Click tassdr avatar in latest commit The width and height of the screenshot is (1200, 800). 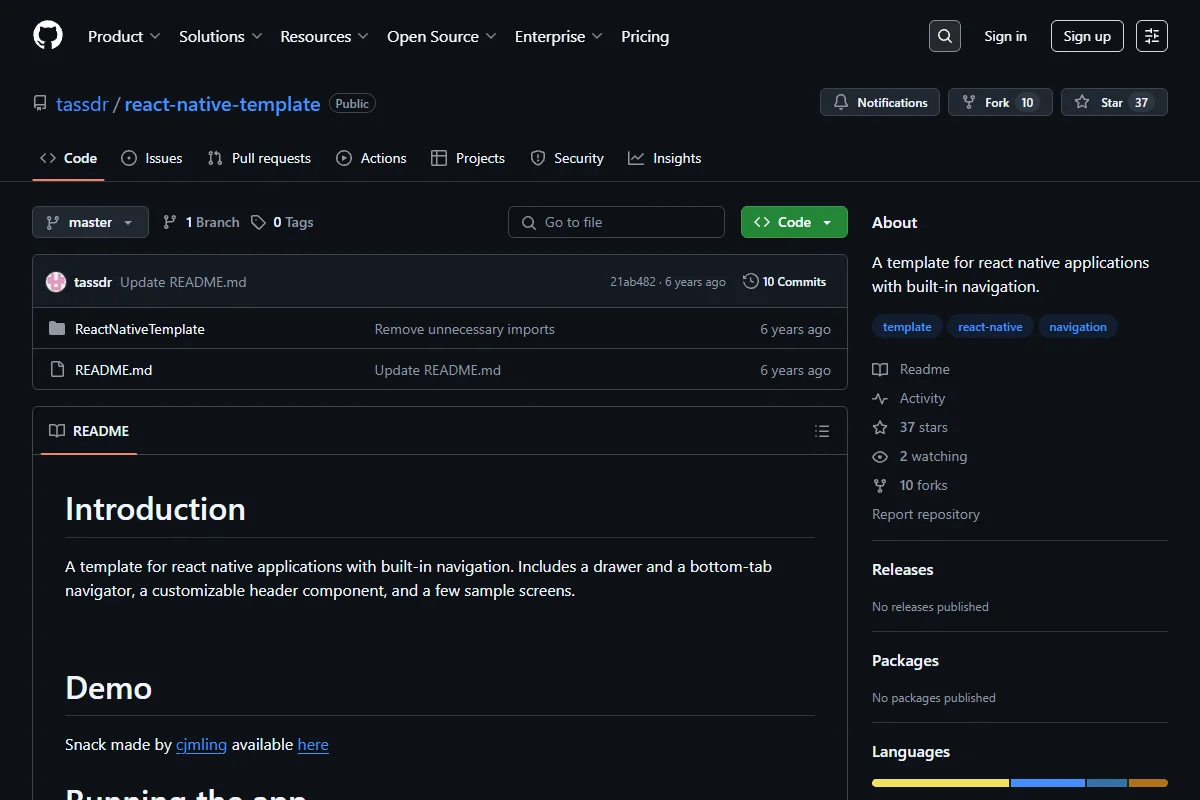pyautogui.click(x=56, y=282)
